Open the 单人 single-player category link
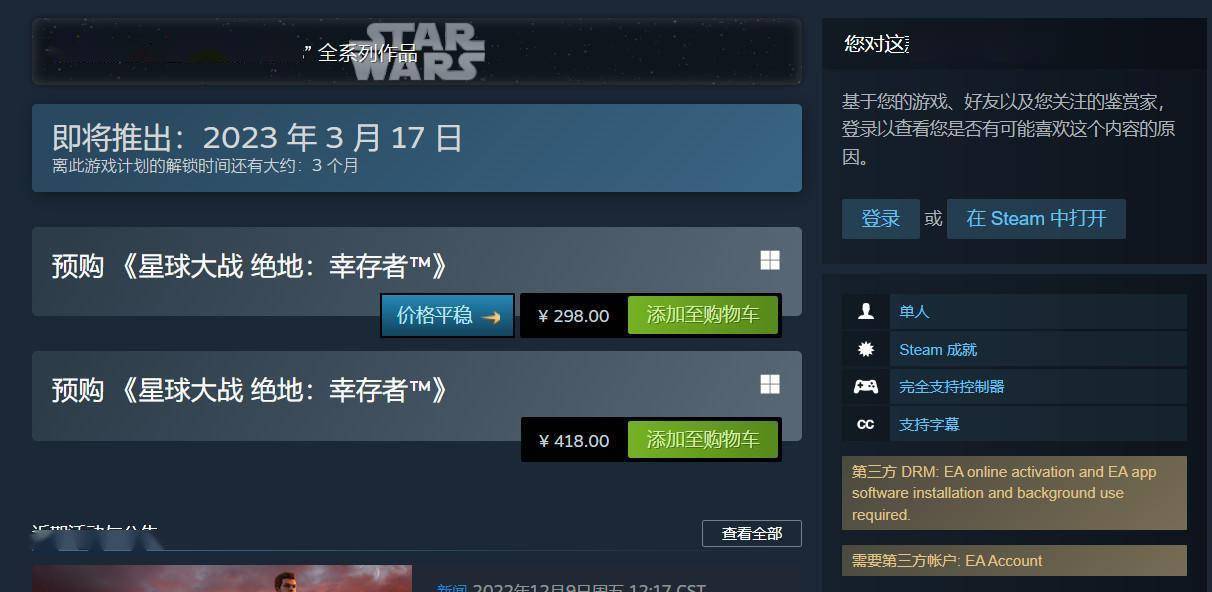1212x592 pixels. [x=914, y=312]
